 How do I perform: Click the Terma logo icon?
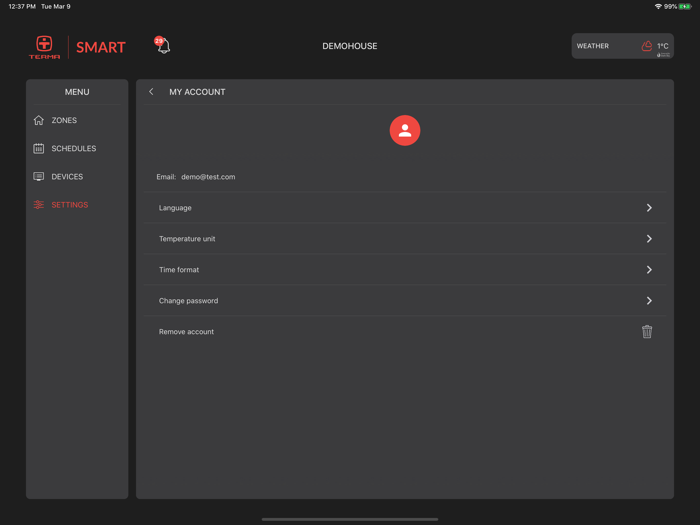44,46
